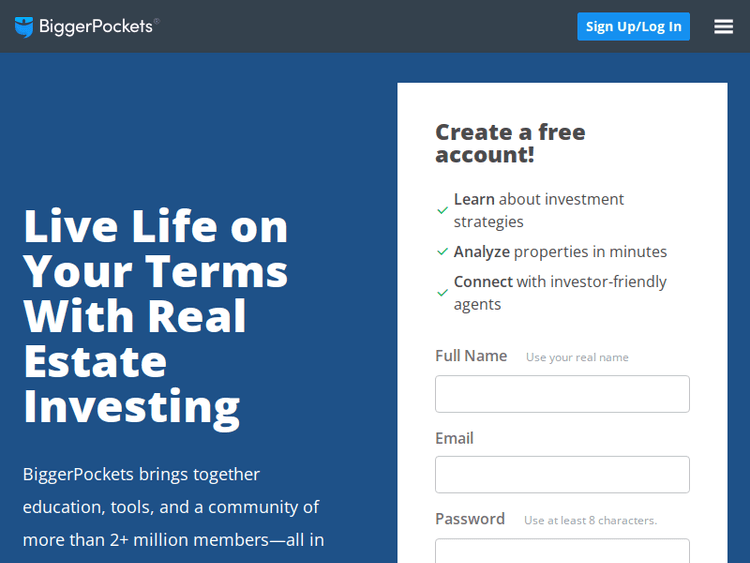The height and width of the screenshot is (563, 750).
Task: Click the "Analyze properties in minutes" text
Action: (560, 252)
